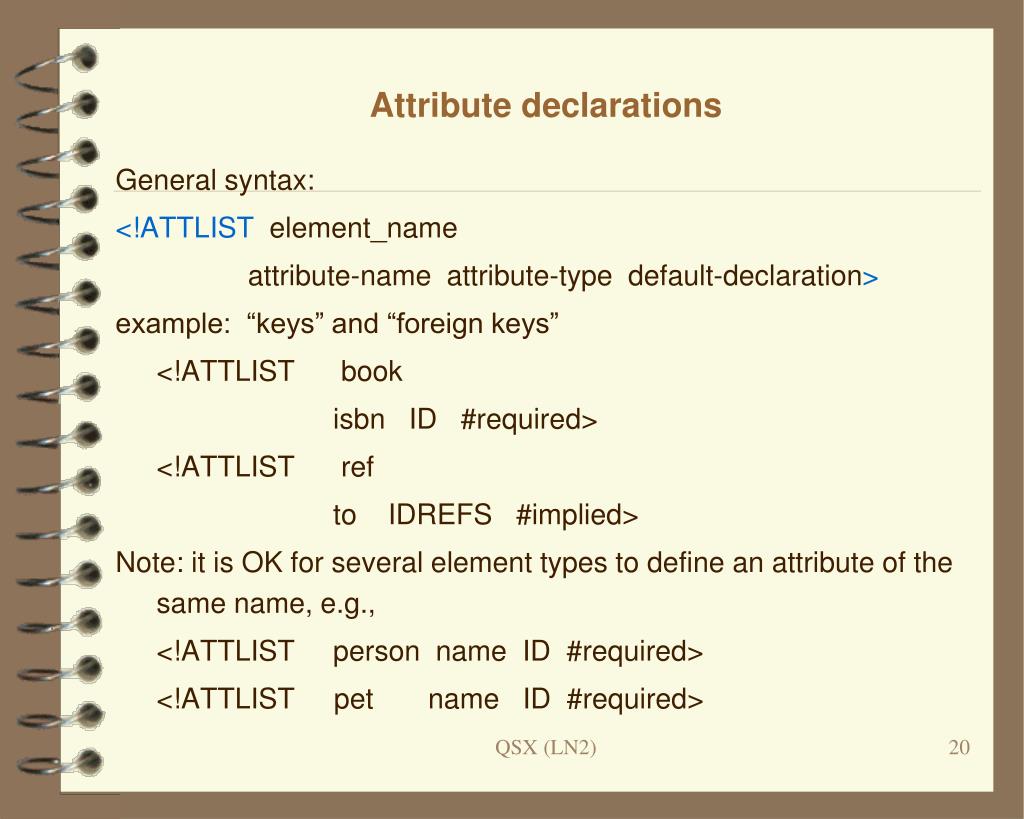Viewport: 1024px width, 819px height.
Task: Select the word 'person'
Action: pos(376,652)
